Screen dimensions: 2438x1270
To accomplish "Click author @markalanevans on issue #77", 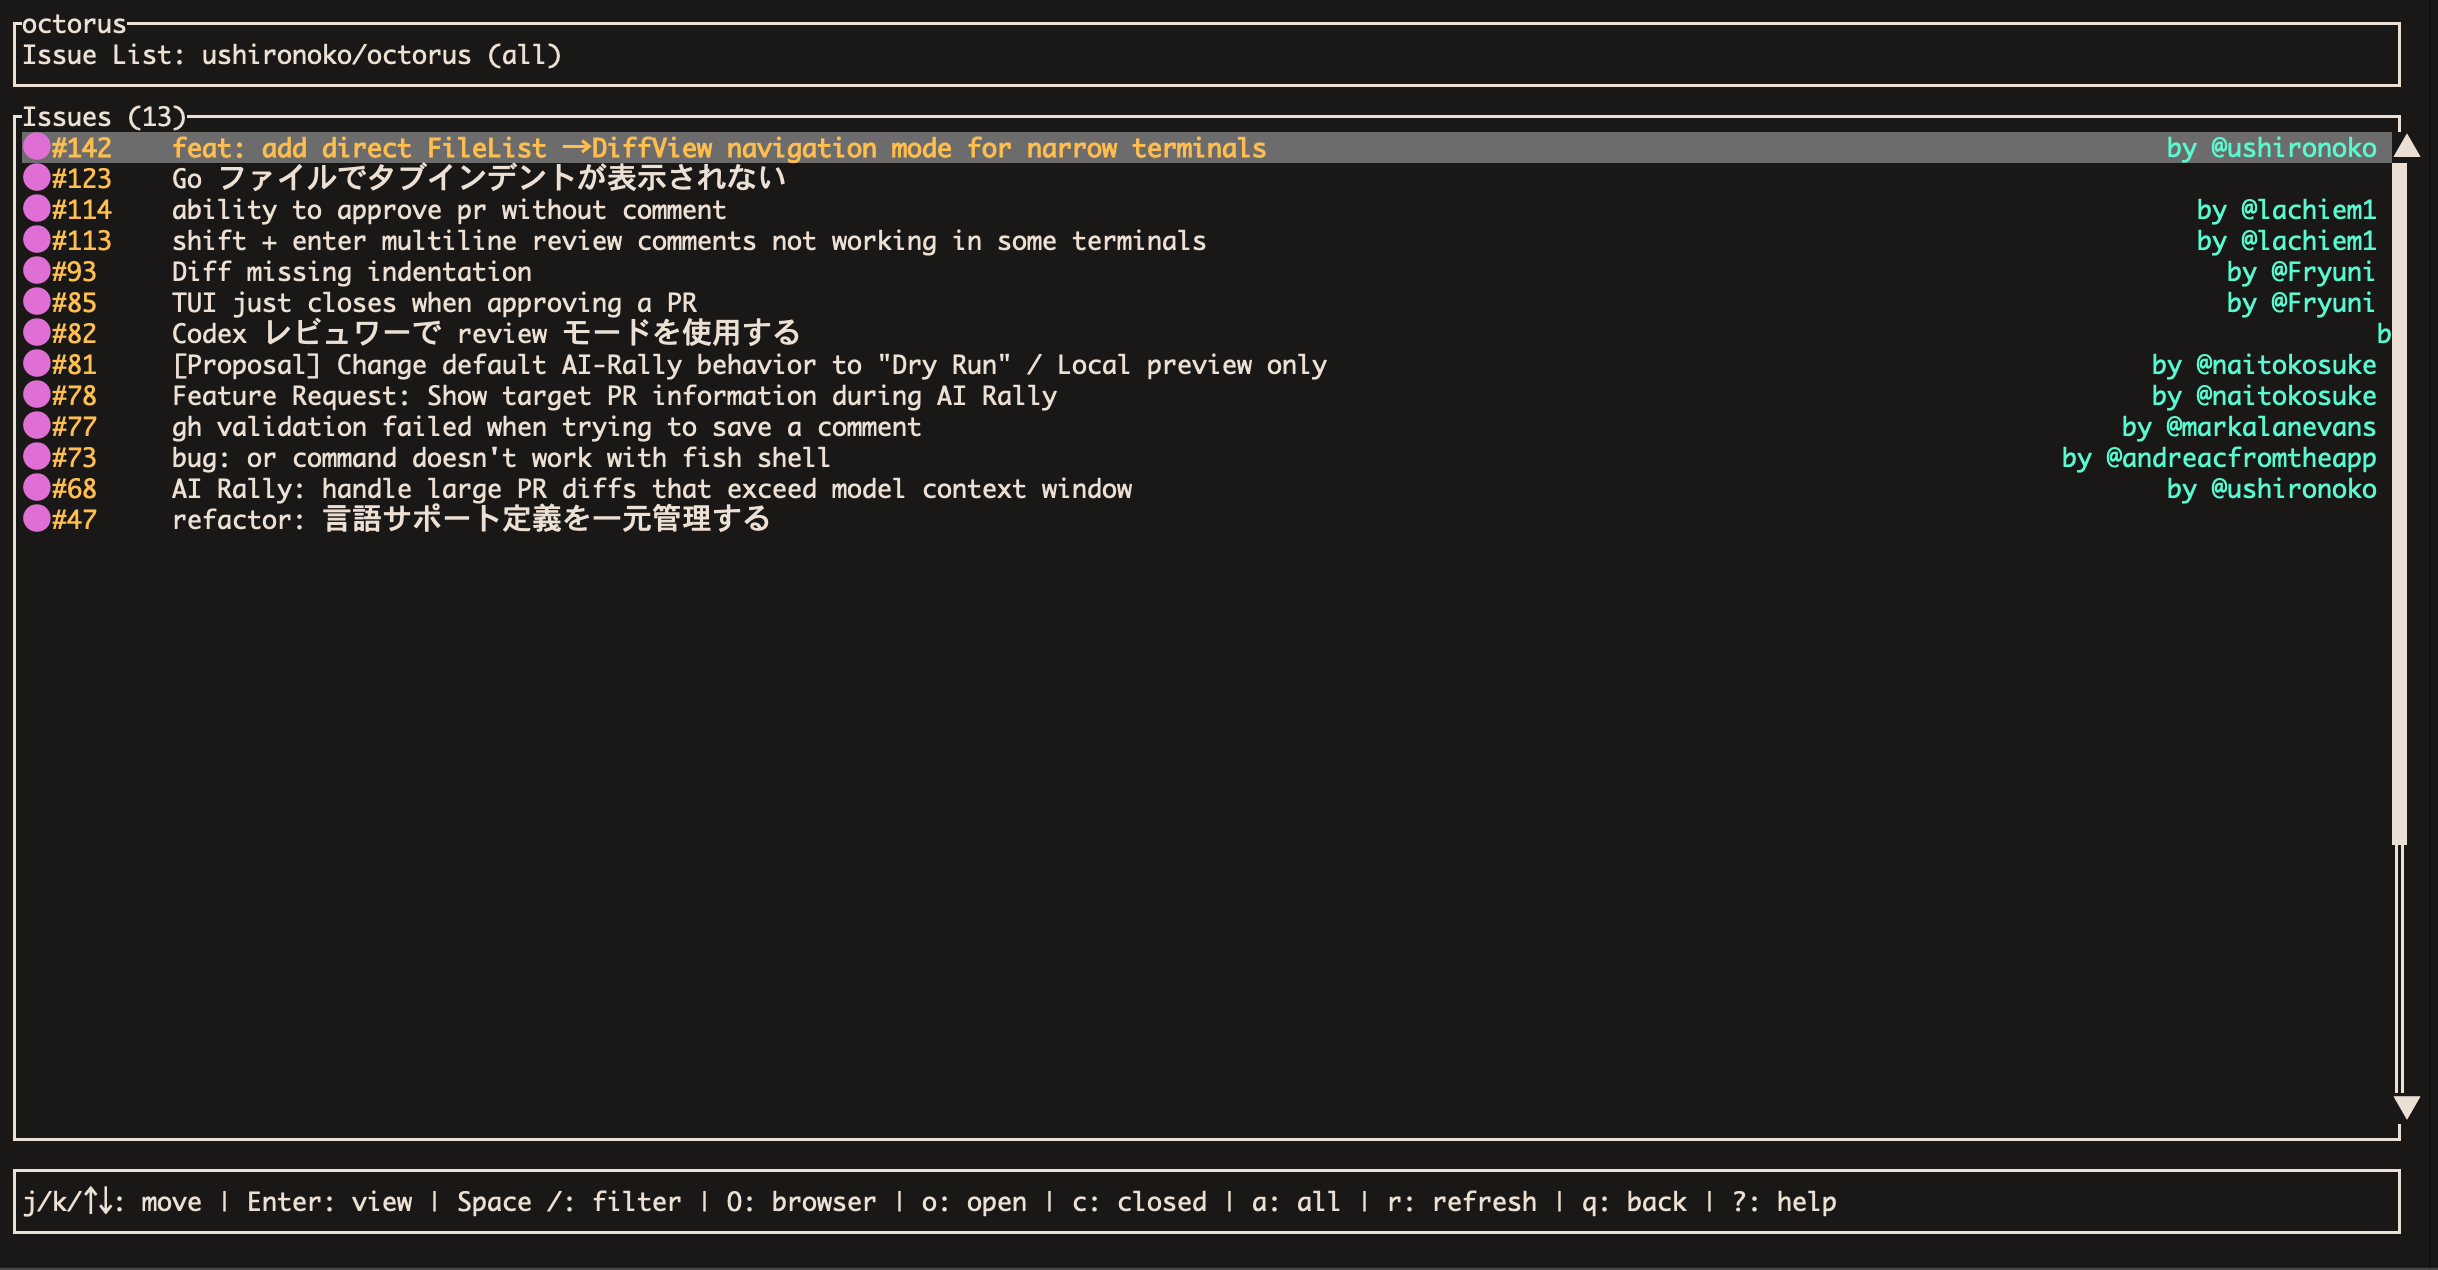I will click(x=2271, y=426).
